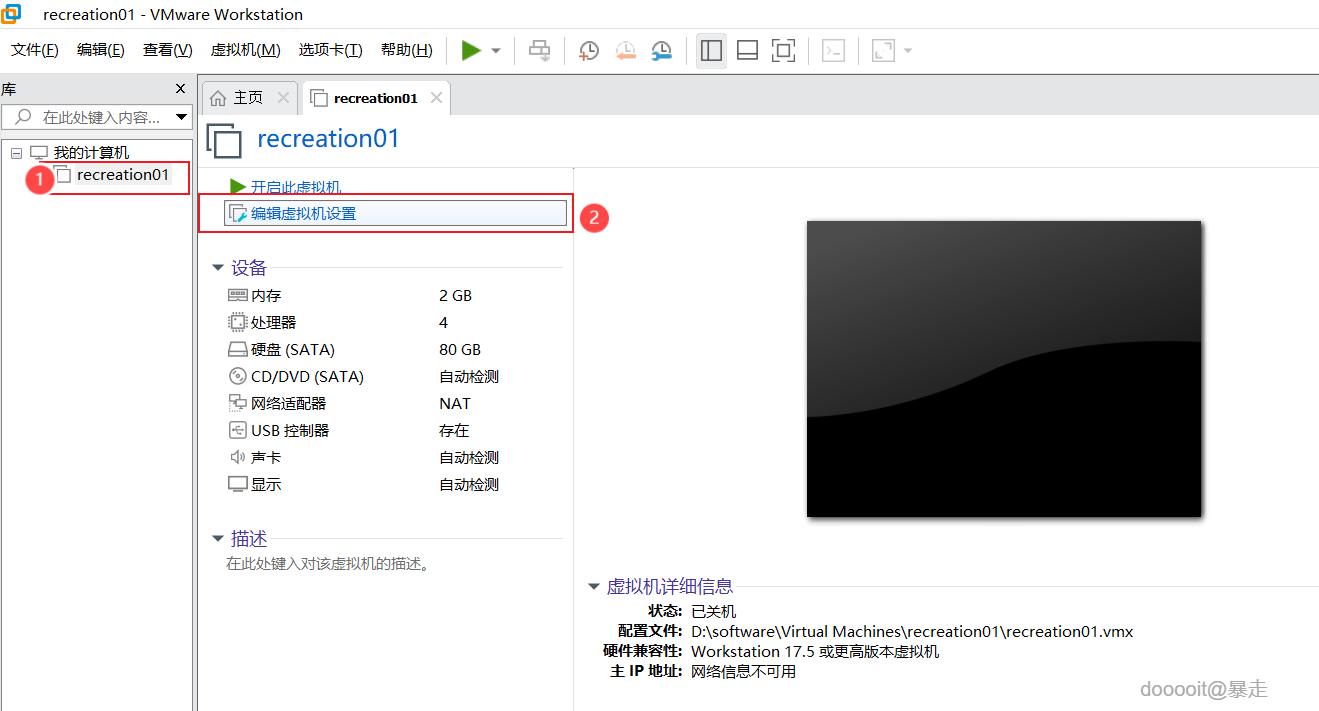Click the virtual machine screen preview

tap(1004, 369)
